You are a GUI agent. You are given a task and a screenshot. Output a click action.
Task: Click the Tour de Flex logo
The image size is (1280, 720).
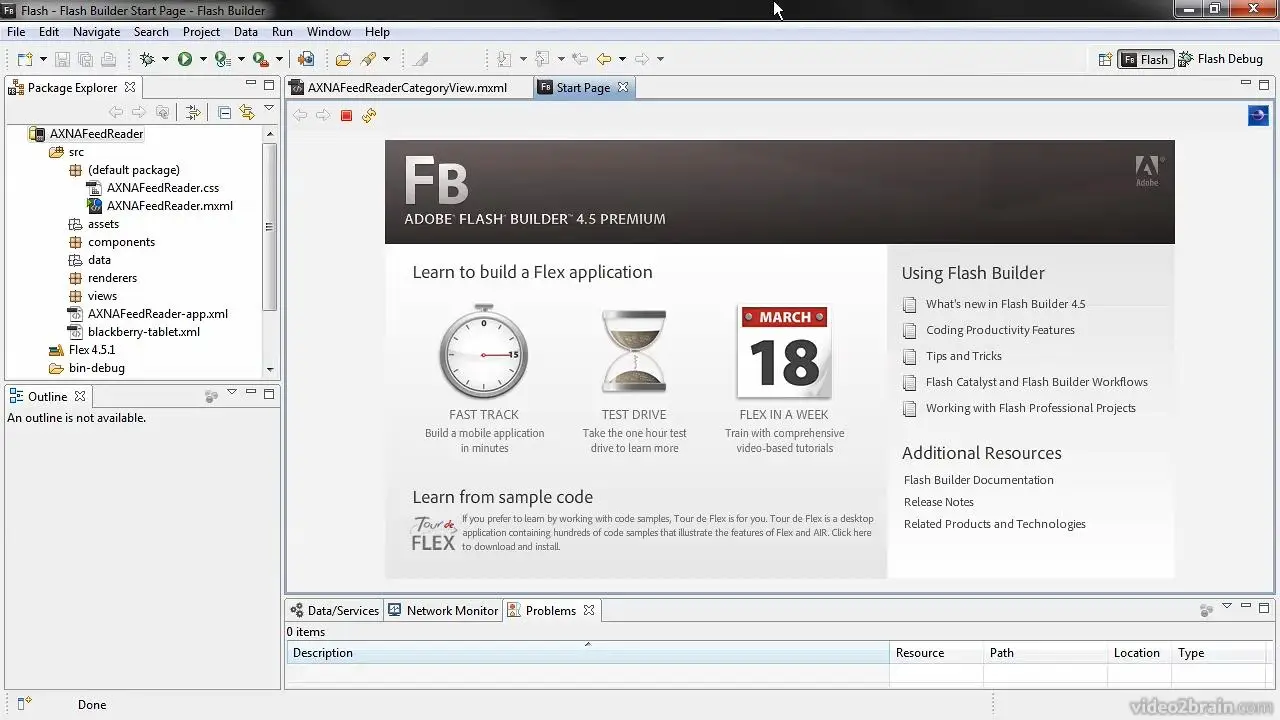(x=434, y=534)
